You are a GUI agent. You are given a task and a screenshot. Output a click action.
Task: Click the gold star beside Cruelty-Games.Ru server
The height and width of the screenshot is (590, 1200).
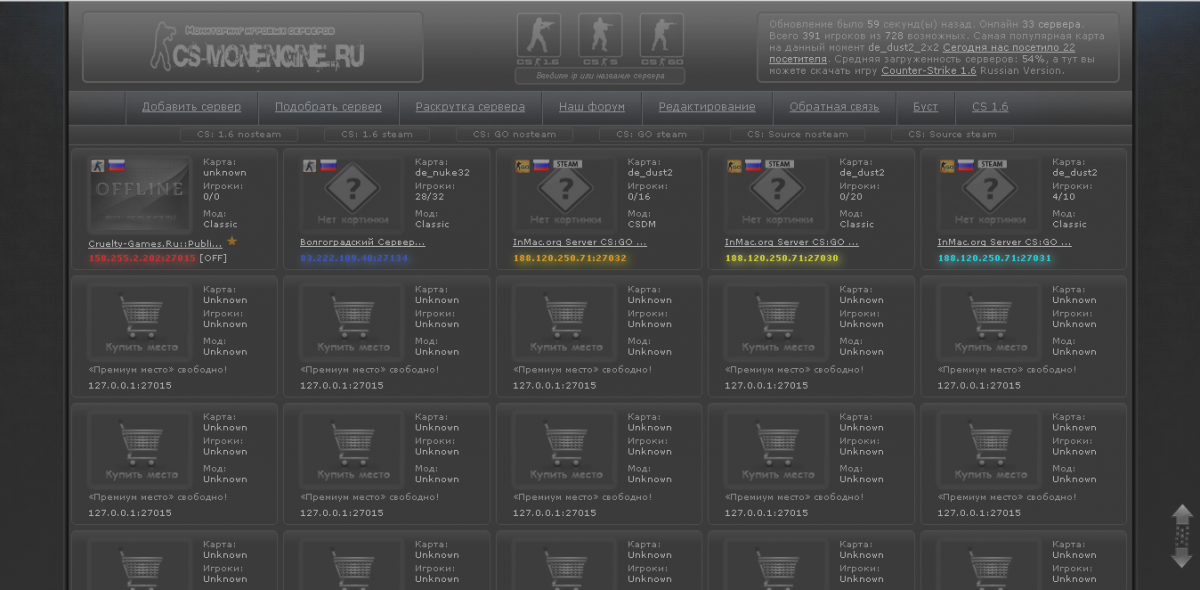tap(232, 241)
